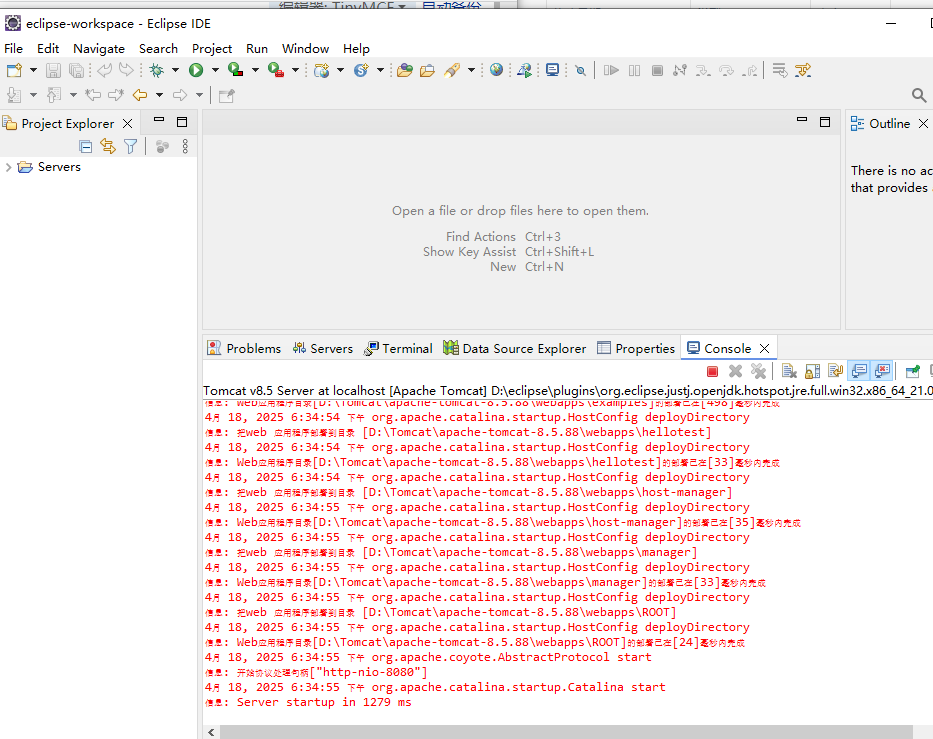Open dropdown arrow next to New icon
The image size is (933, 739).
(33, 70)
